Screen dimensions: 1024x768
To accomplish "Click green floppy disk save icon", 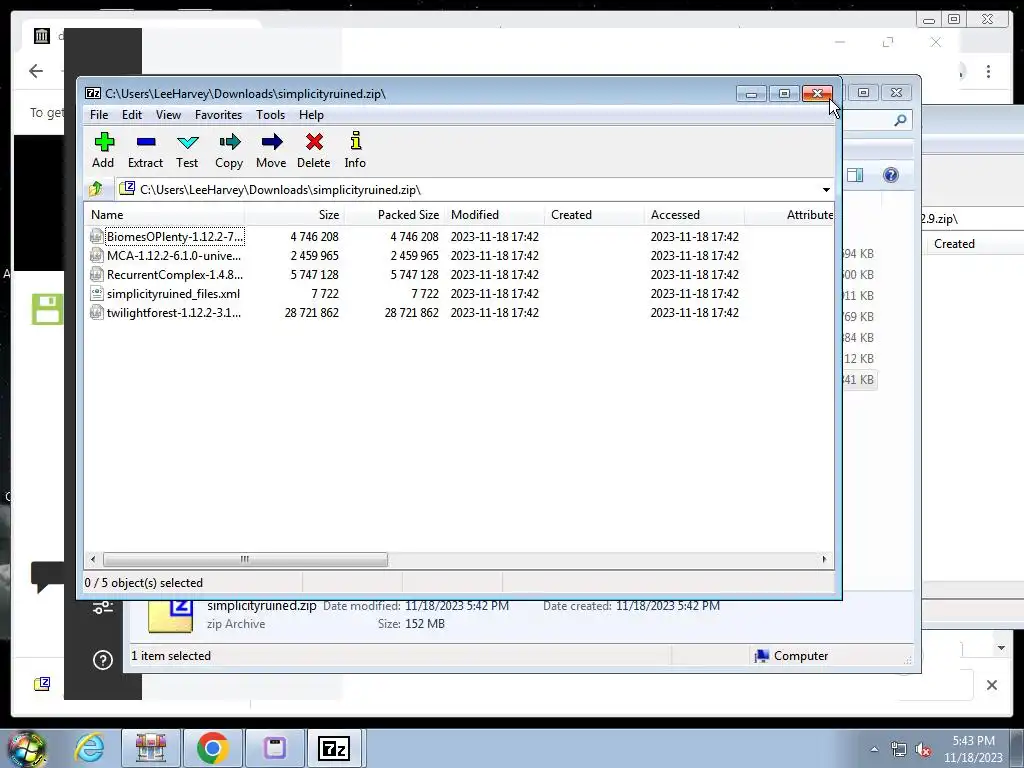I will pos(48,309).
